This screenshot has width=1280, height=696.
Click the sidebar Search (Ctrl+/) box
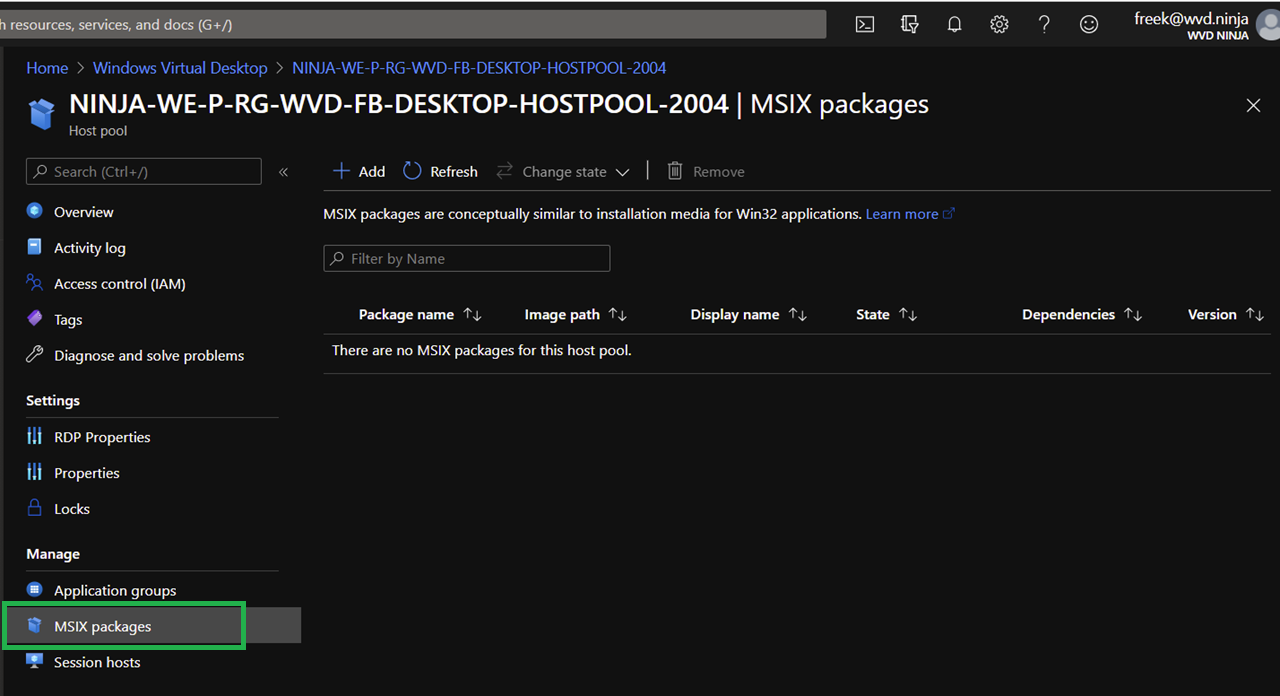pyautogui.click(x=144, y=171)
